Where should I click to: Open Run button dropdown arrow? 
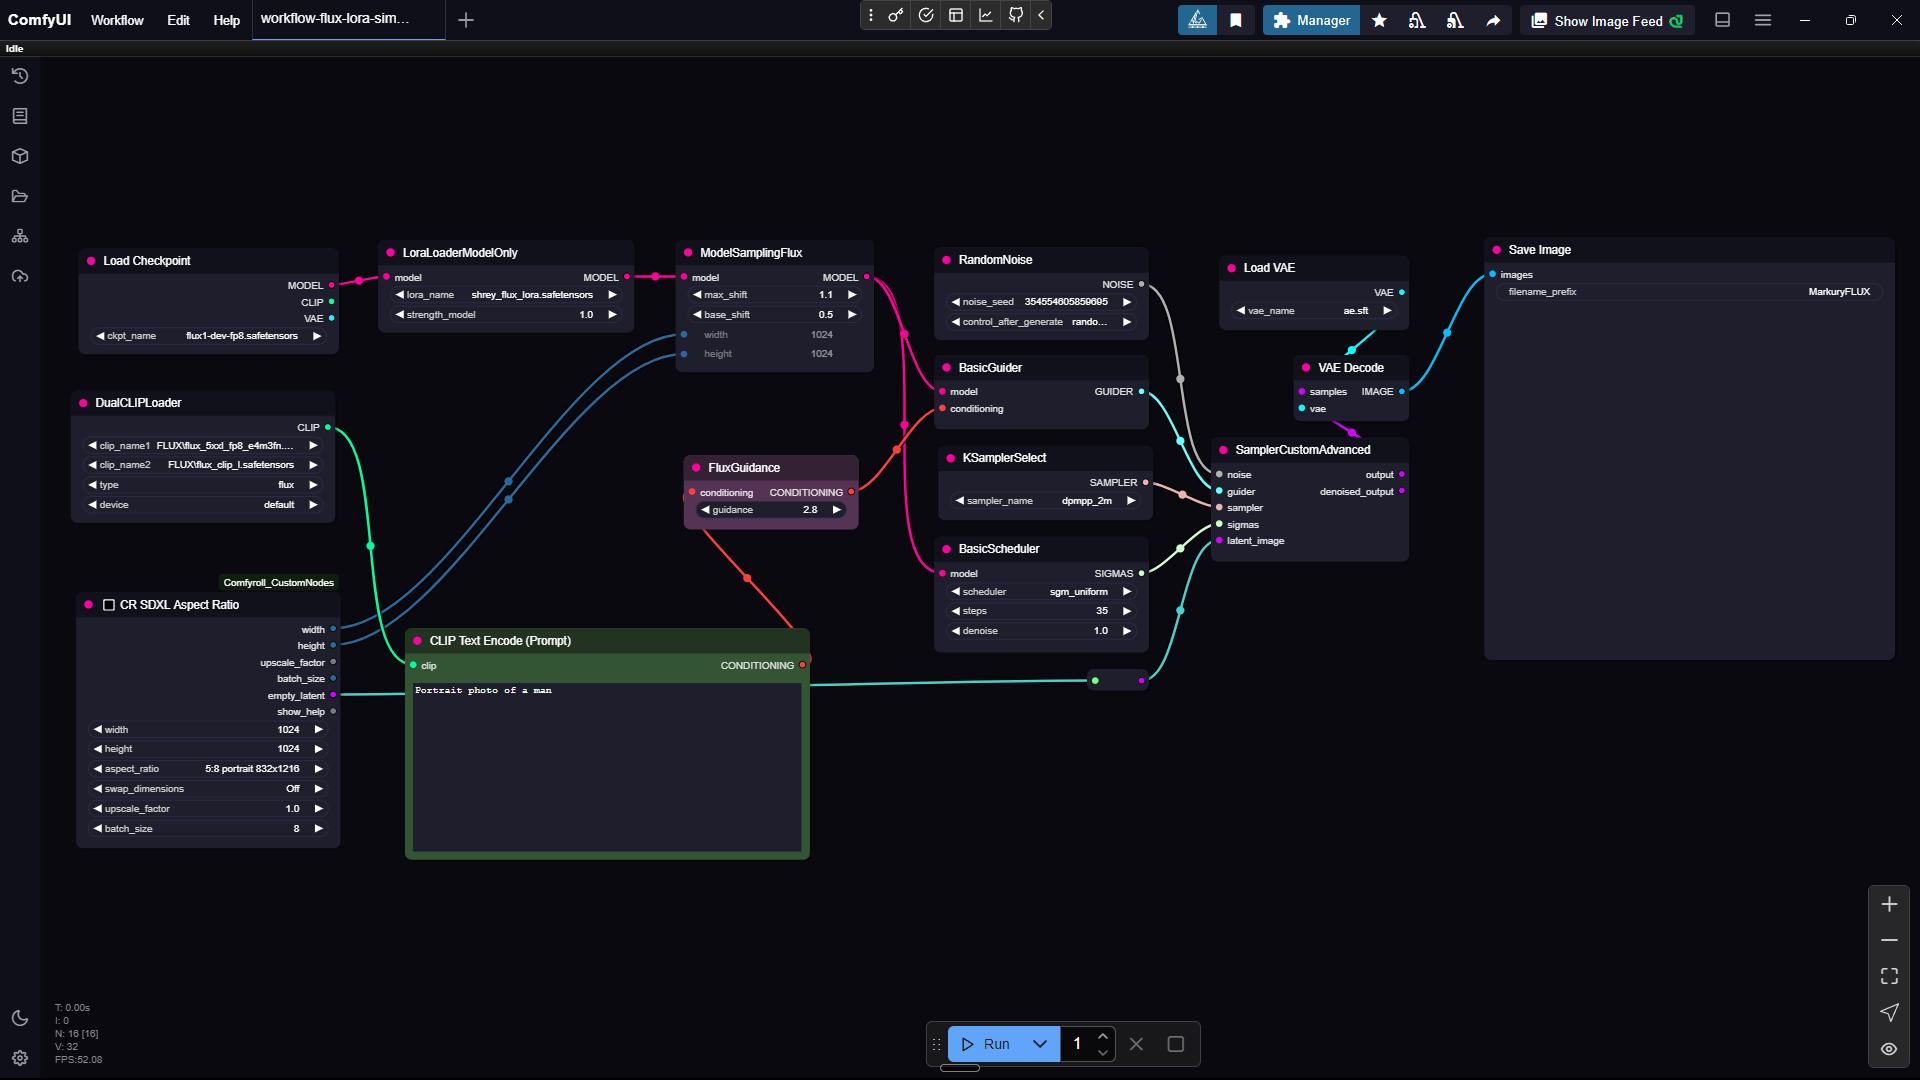click(x=1040, y=1044)
